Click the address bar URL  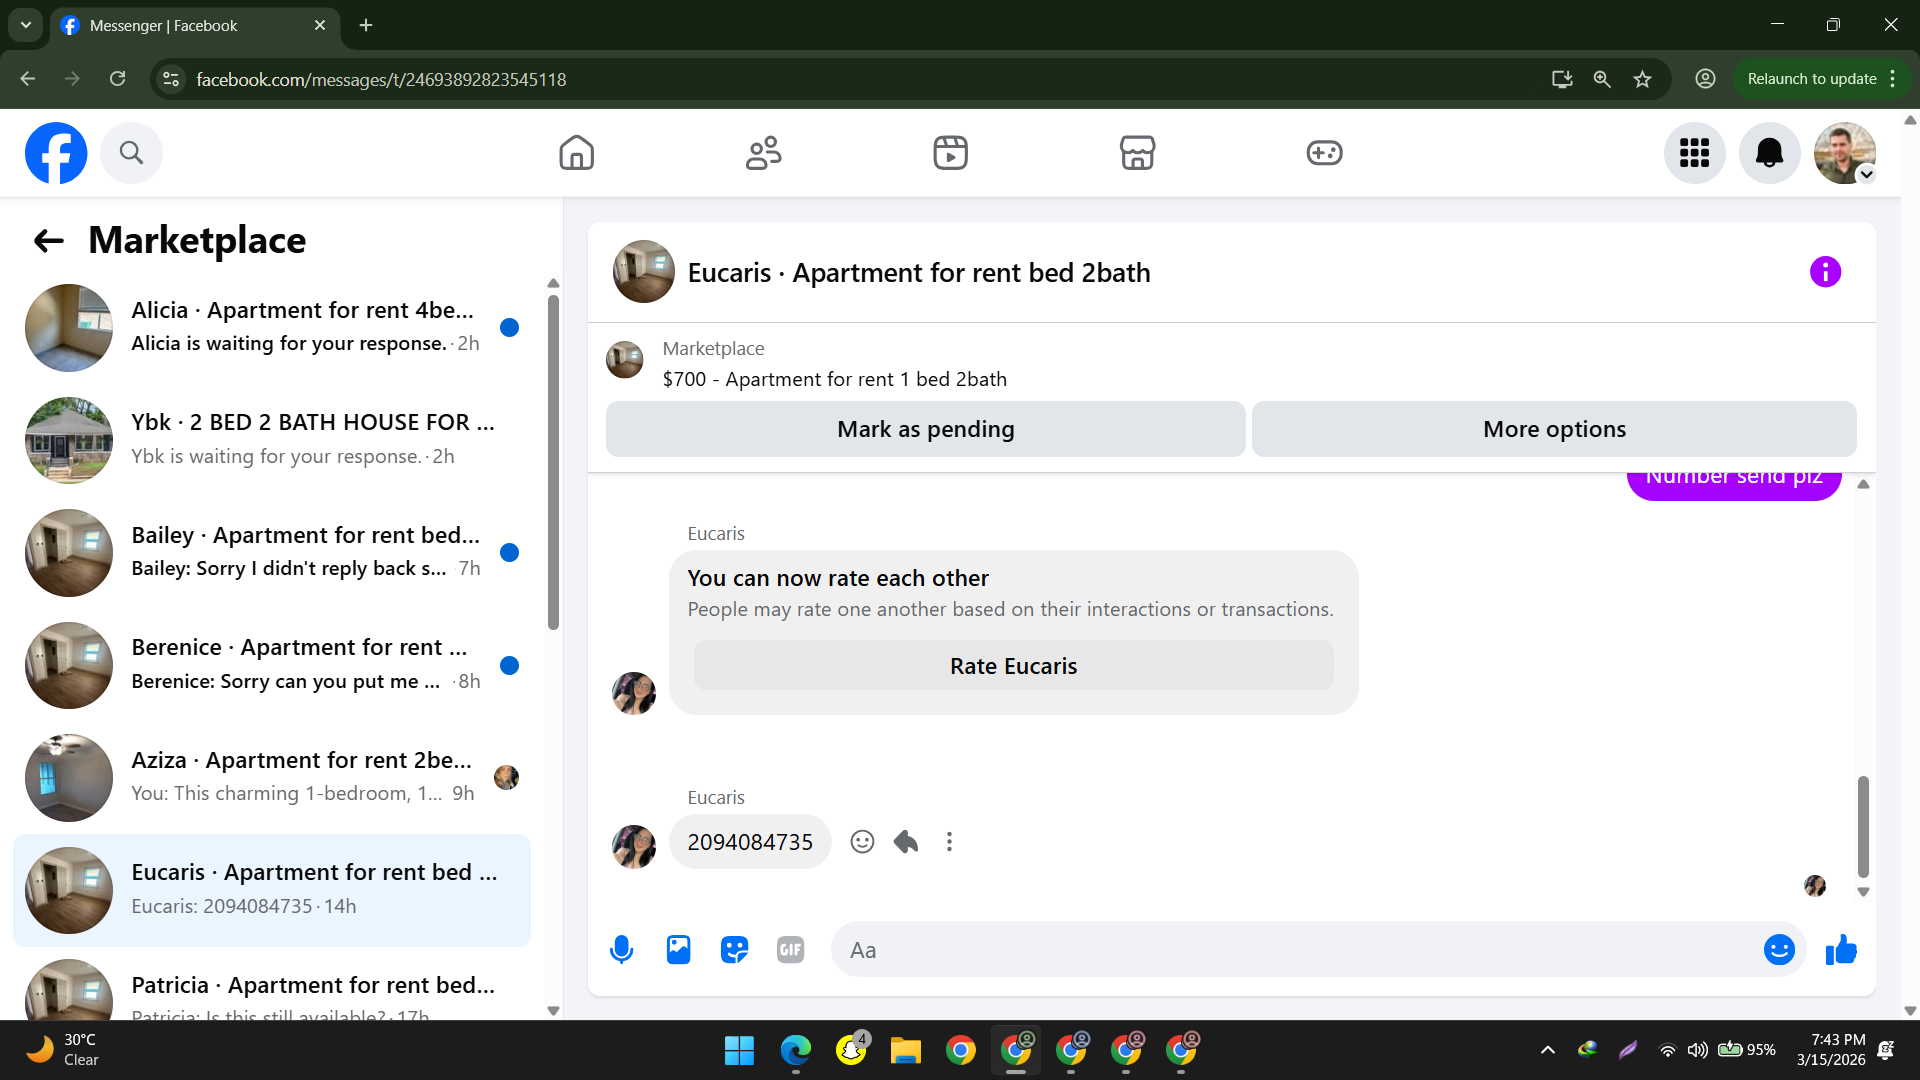(381, 79)
